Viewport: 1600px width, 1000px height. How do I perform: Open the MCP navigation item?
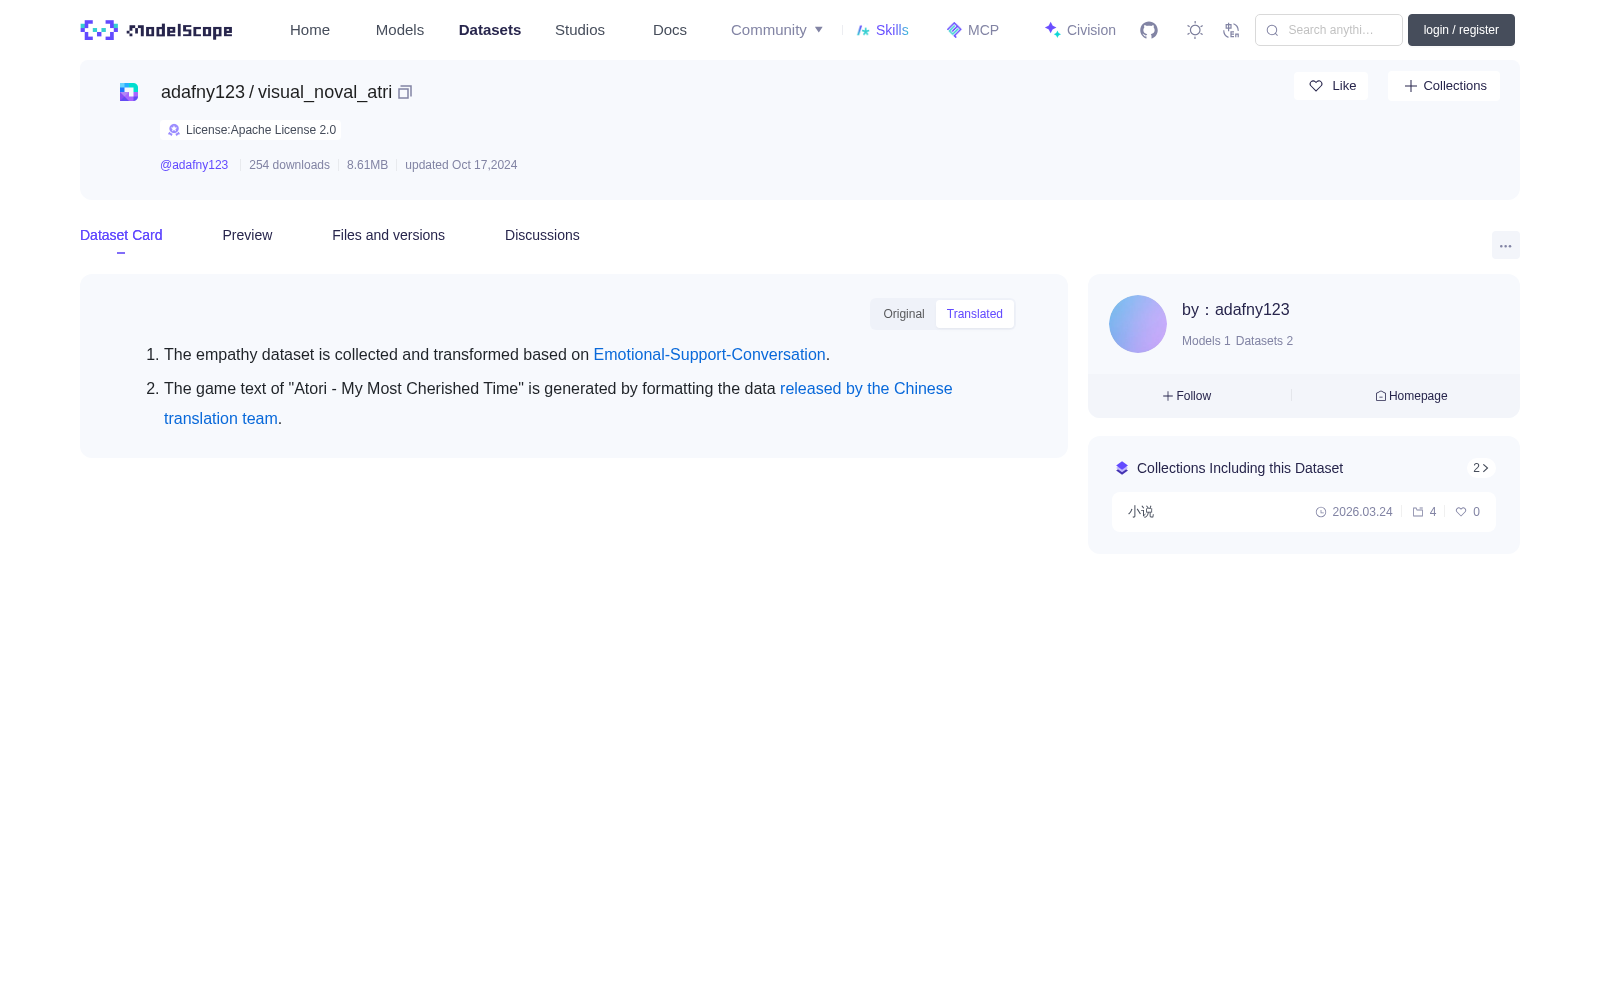click(x=972, y=30)
